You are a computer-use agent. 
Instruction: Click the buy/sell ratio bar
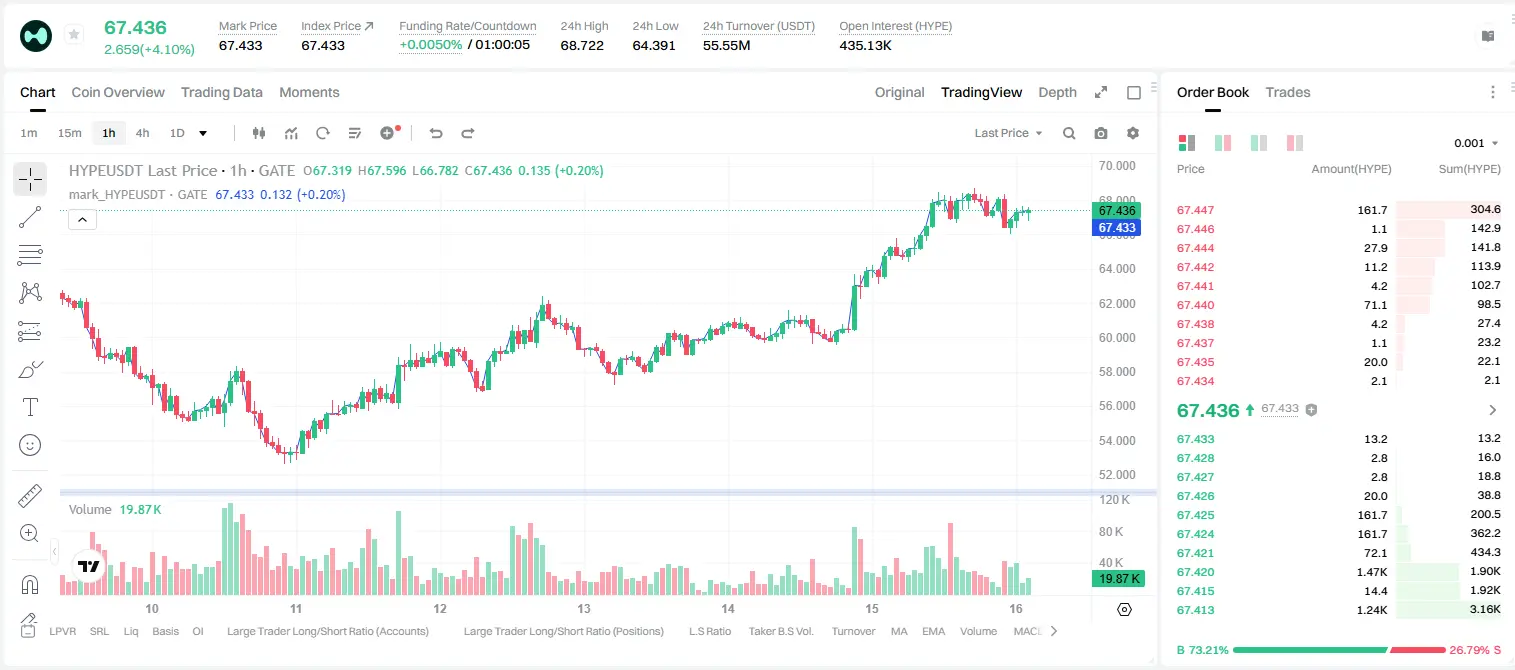[x=1339, y=649]
